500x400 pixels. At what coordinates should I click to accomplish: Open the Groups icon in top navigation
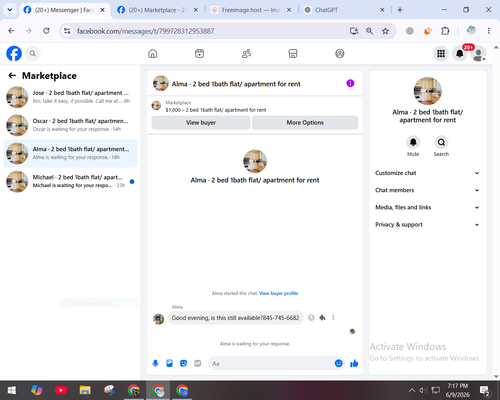click(340, 53)
